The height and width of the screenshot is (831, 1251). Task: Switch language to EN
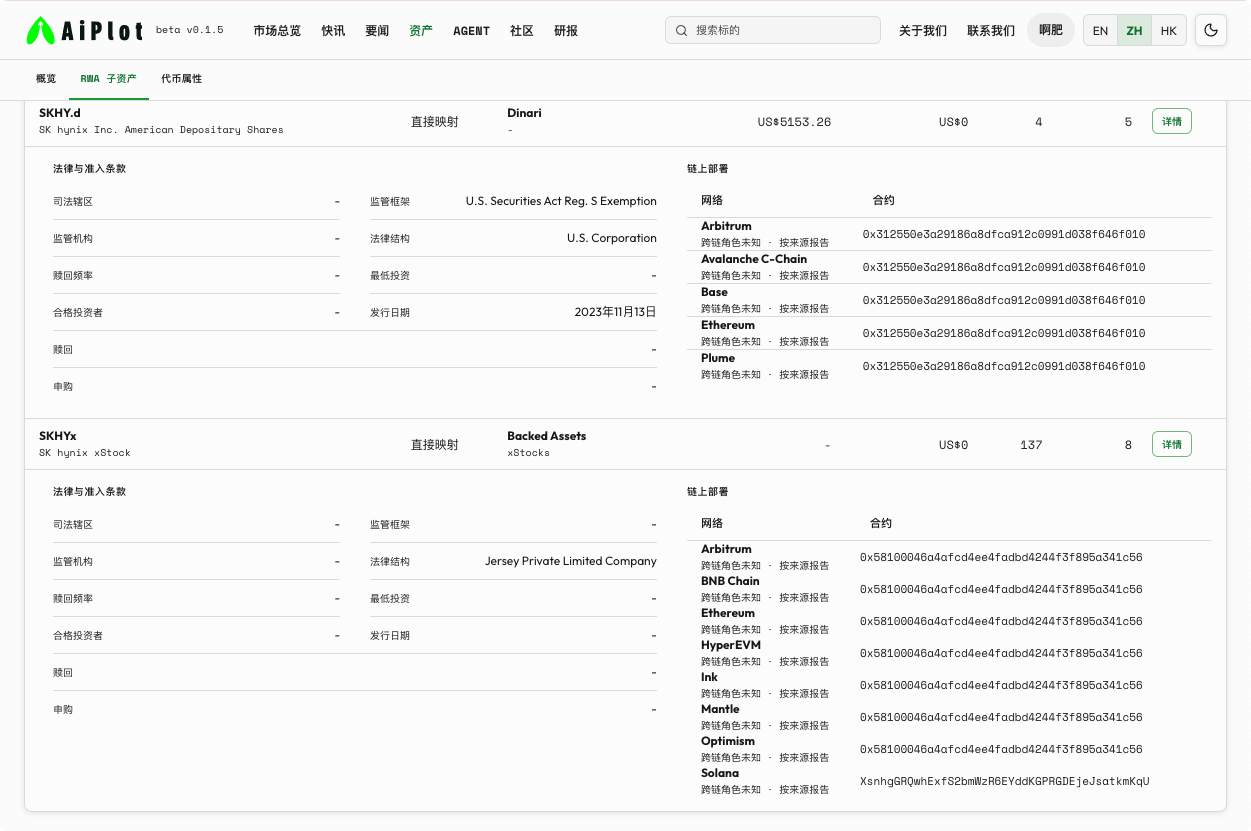click(1100, 30)
